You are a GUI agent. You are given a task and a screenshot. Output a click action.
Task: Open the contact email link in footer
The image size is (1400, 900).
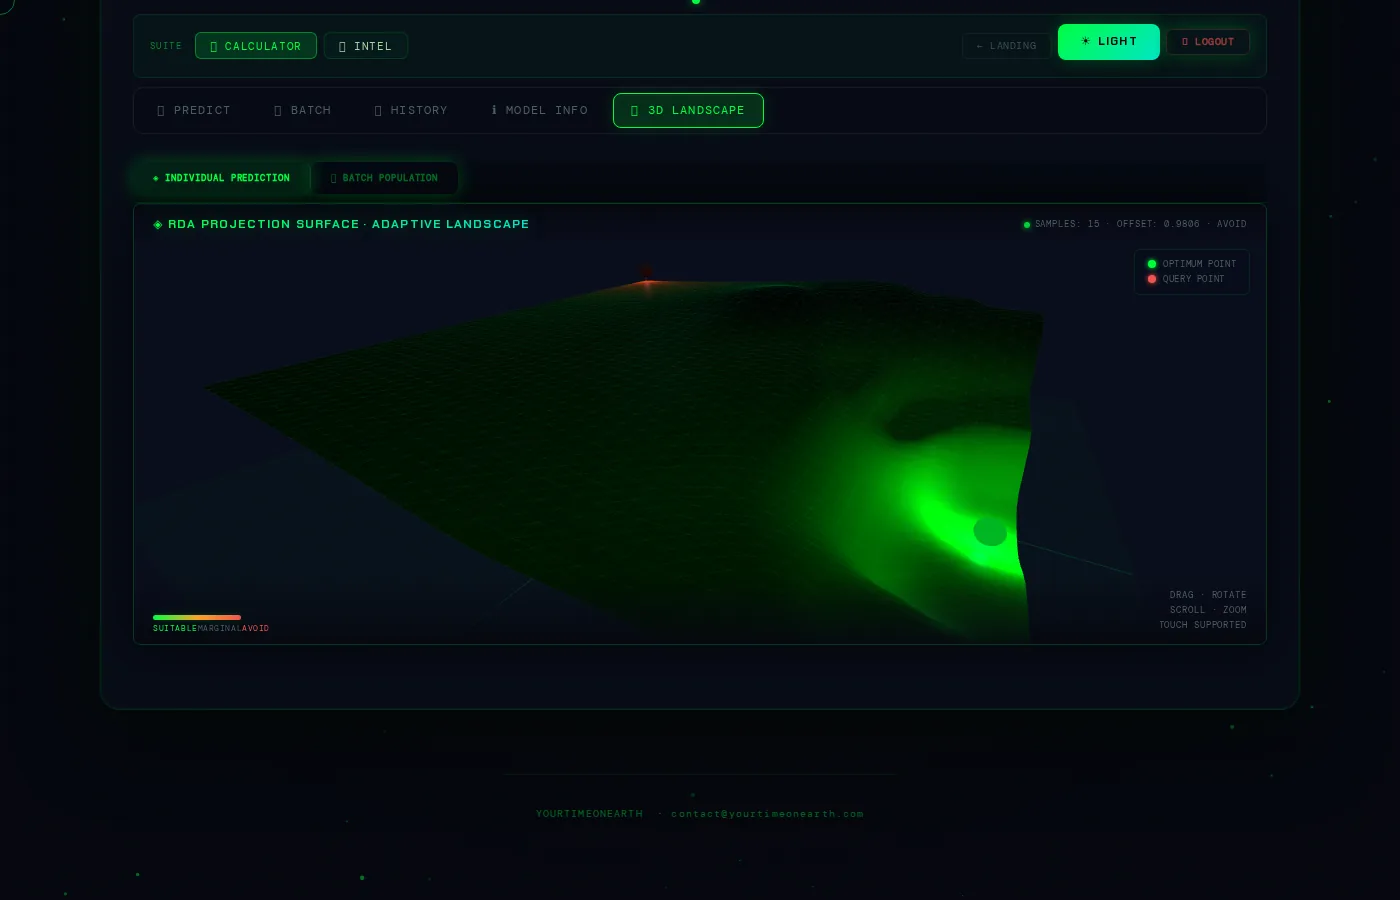pos(767,814)
